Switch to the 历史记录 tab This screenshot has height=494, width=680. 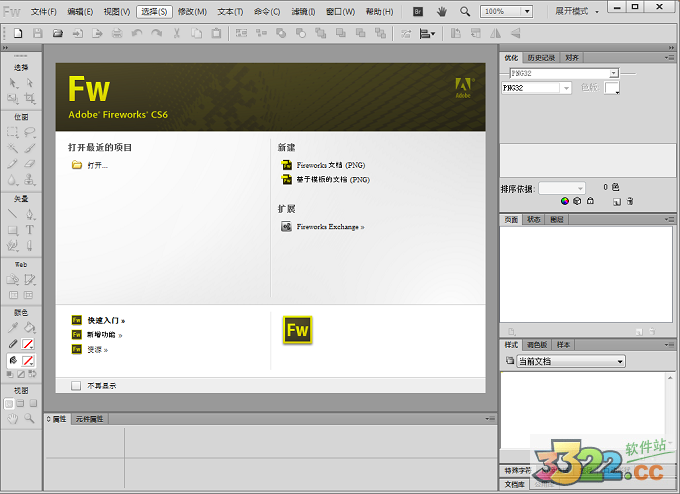(x=541, y=58)
